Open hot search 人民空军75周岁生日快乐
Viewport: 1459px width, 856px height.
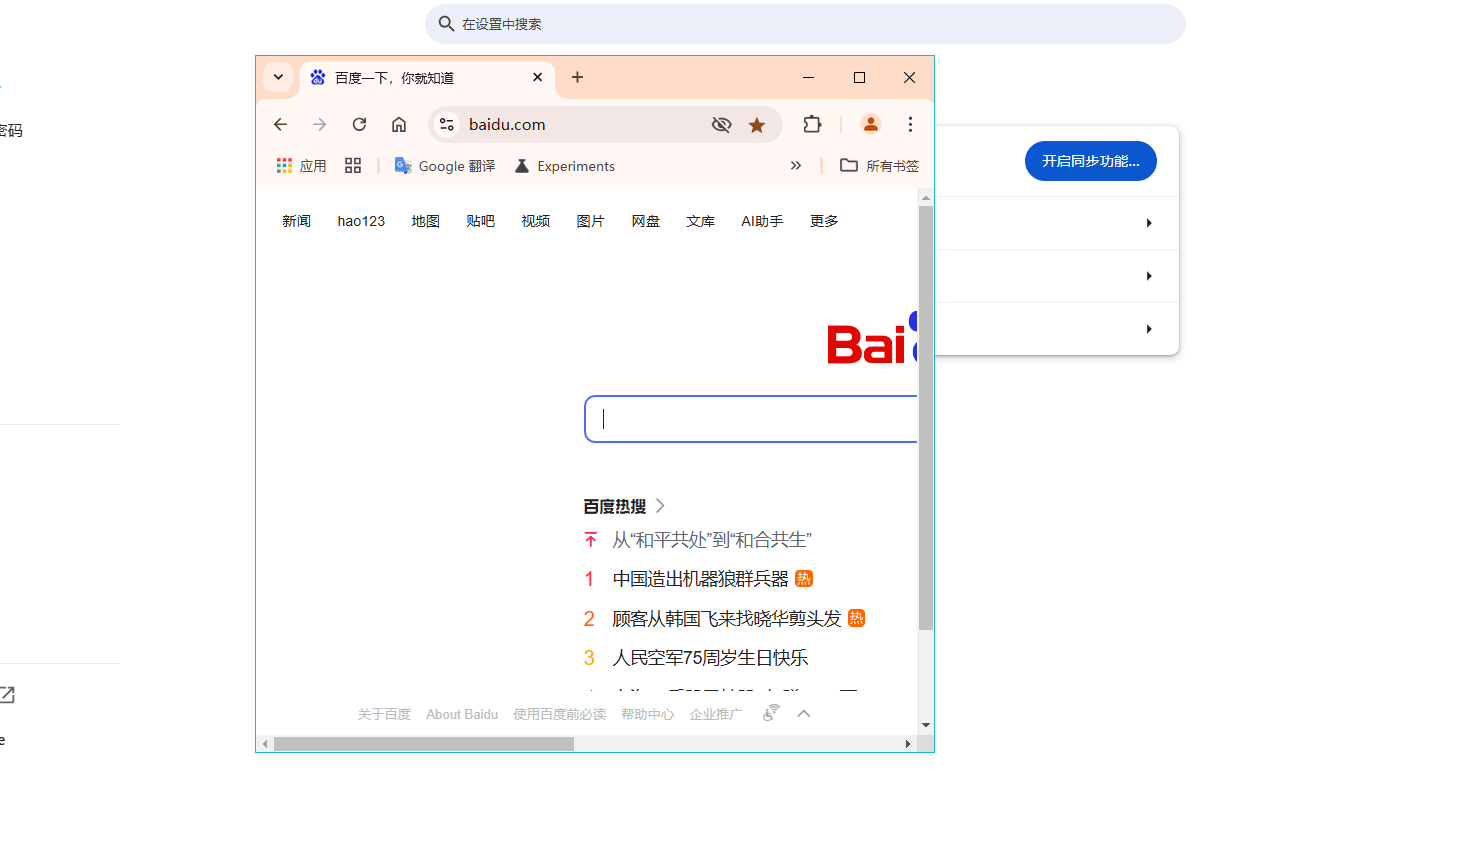(x=710, y=658)
